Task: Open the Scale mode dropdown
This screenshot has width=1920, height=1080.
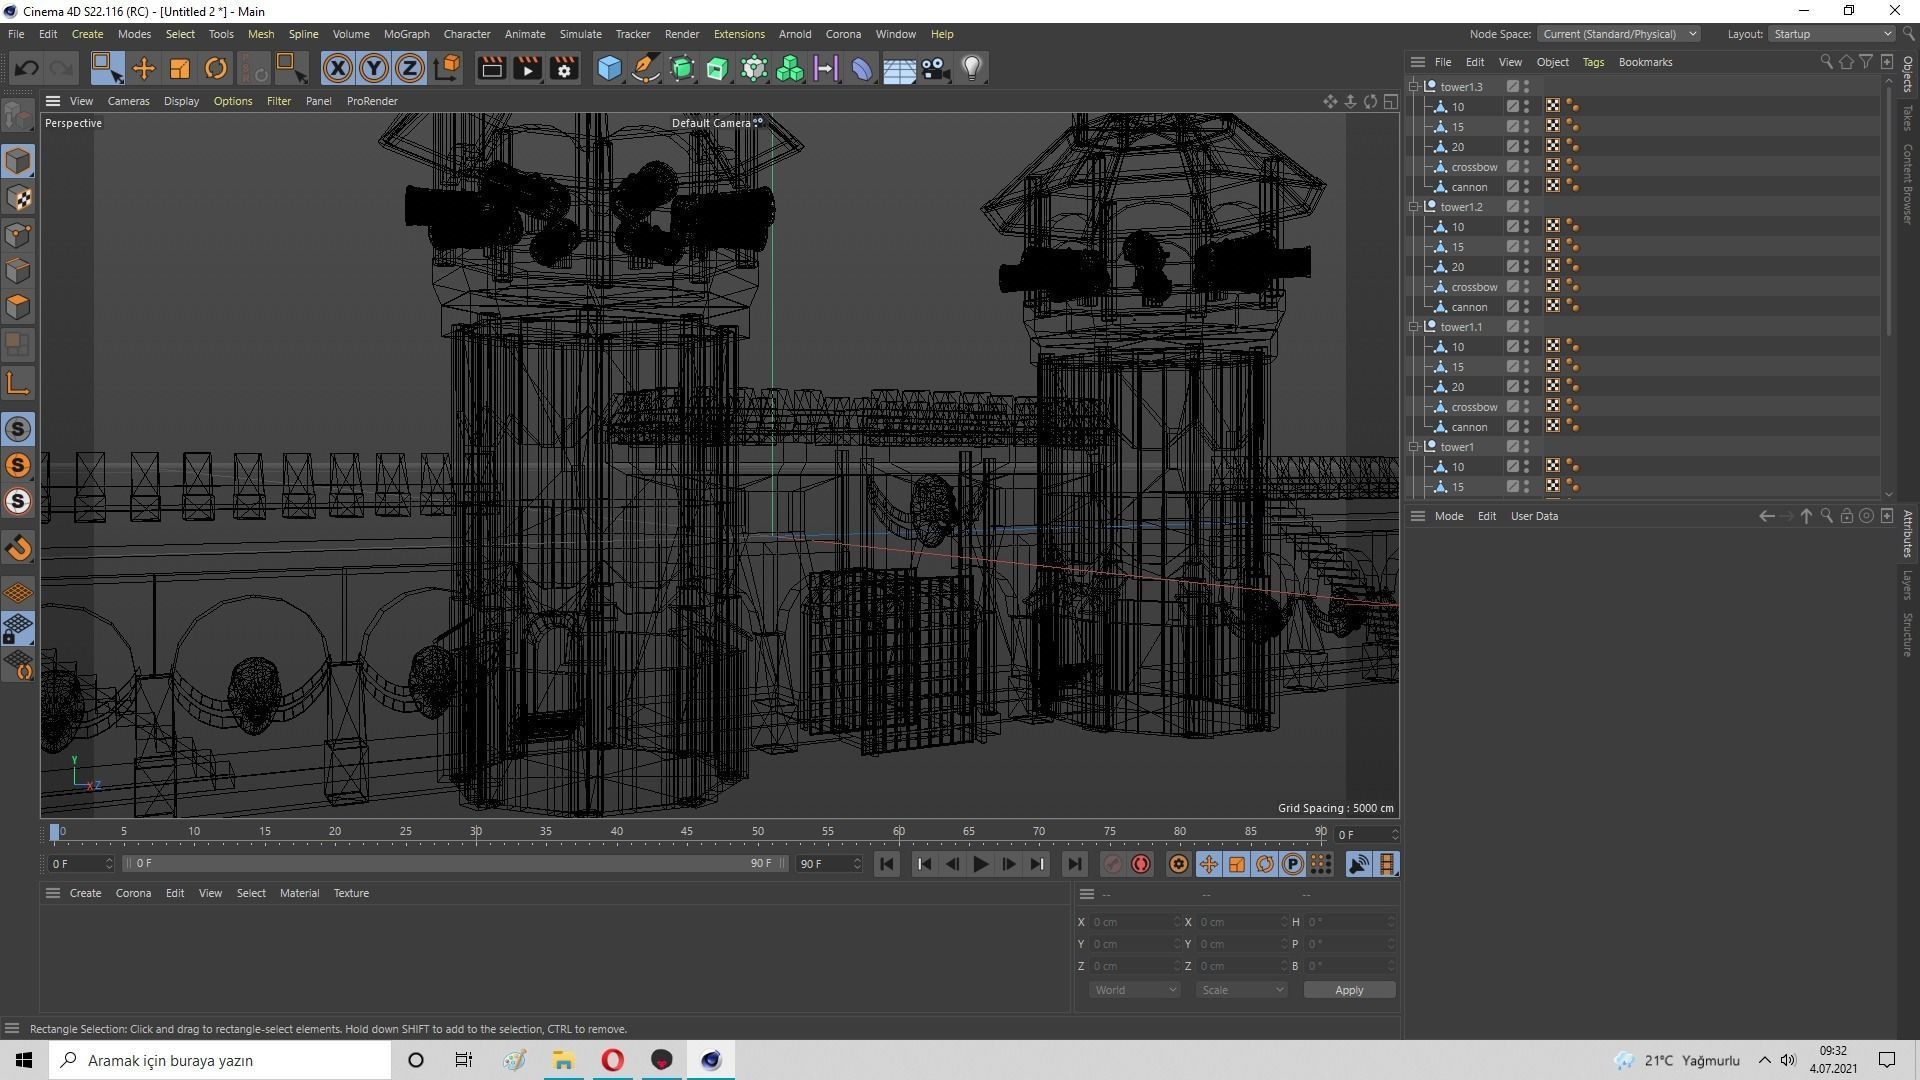Action: coord(1242,990)
